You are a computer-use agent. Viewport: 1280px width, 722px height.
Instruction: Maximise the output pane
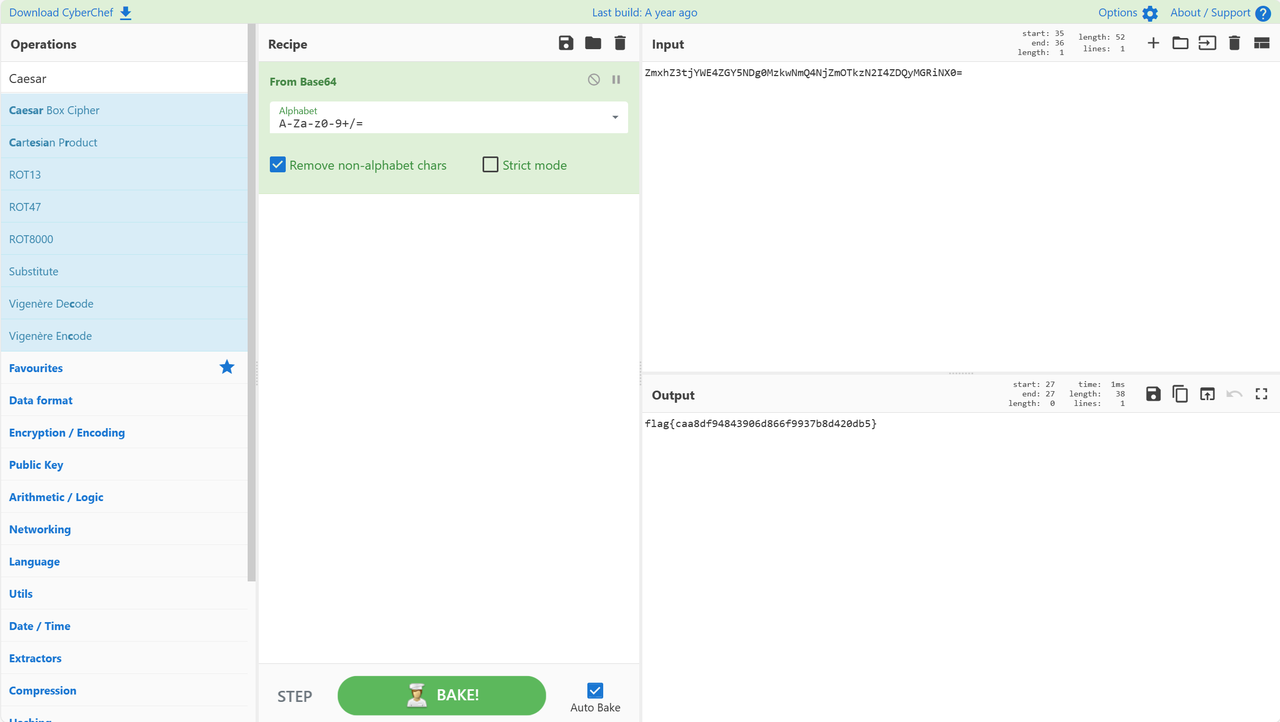1261,394
